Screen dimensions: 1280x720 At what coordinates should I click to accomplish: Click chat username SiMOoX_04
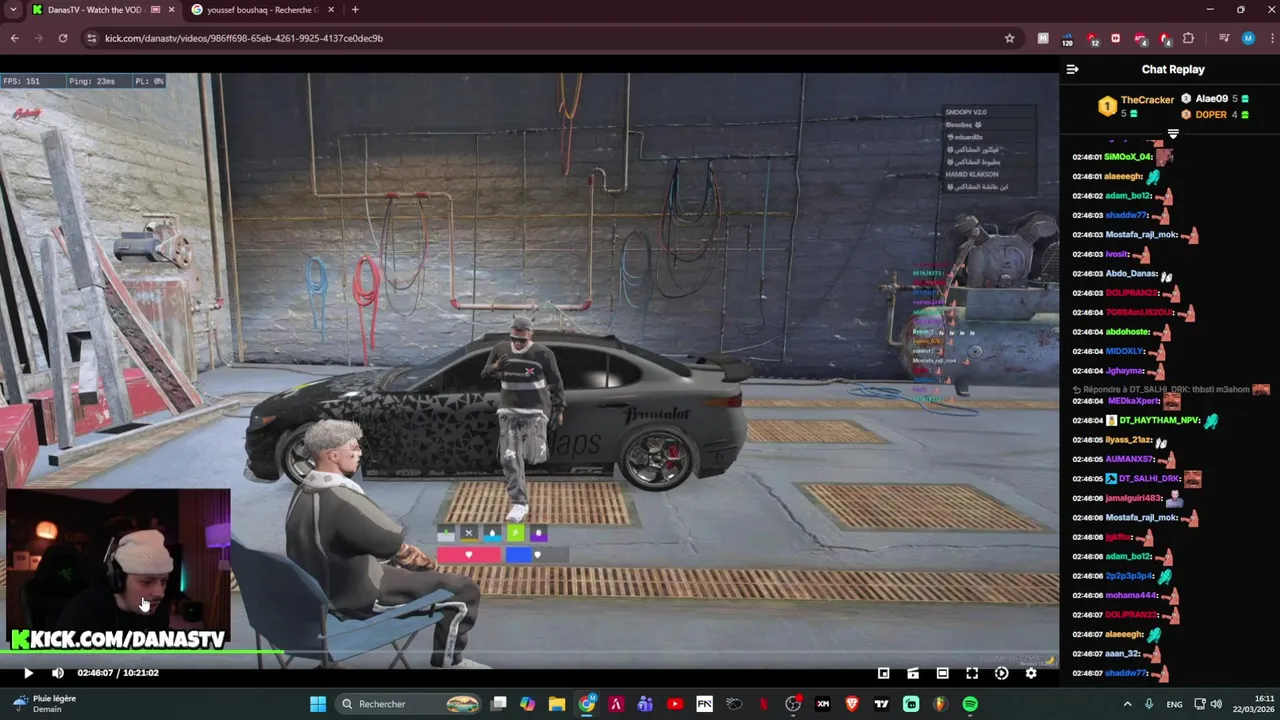click(1128, 157)
